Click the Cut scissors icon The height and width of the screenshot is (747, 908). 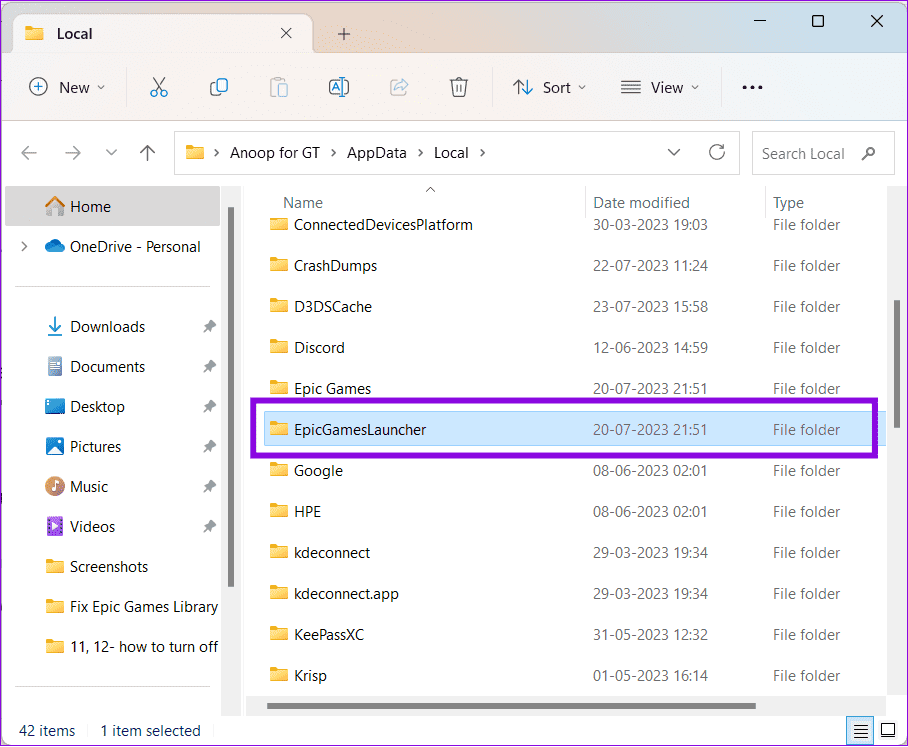coord(159,87)
